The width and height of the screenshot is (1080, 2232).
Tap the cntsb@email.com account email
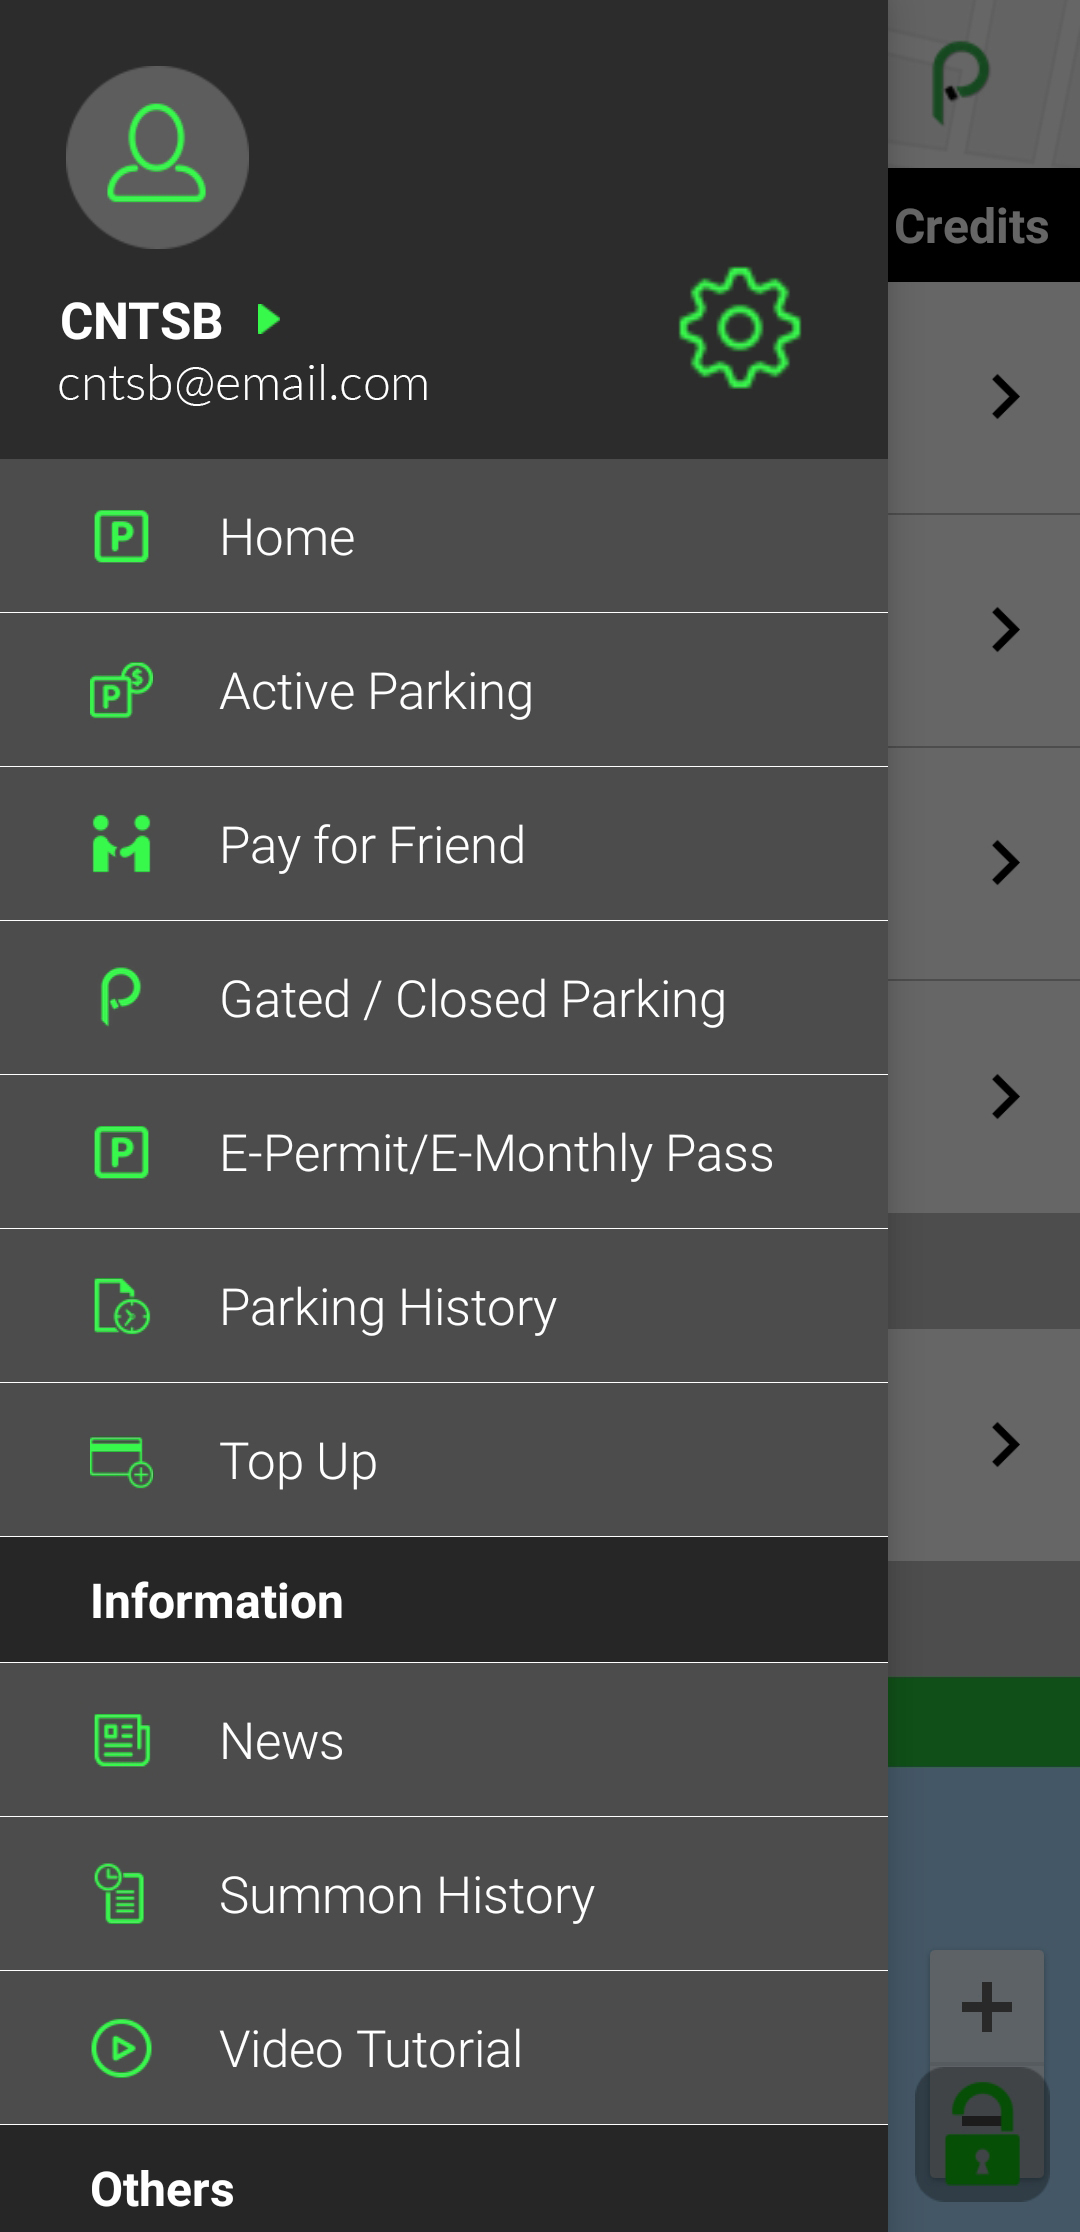(x=243, y=384)
